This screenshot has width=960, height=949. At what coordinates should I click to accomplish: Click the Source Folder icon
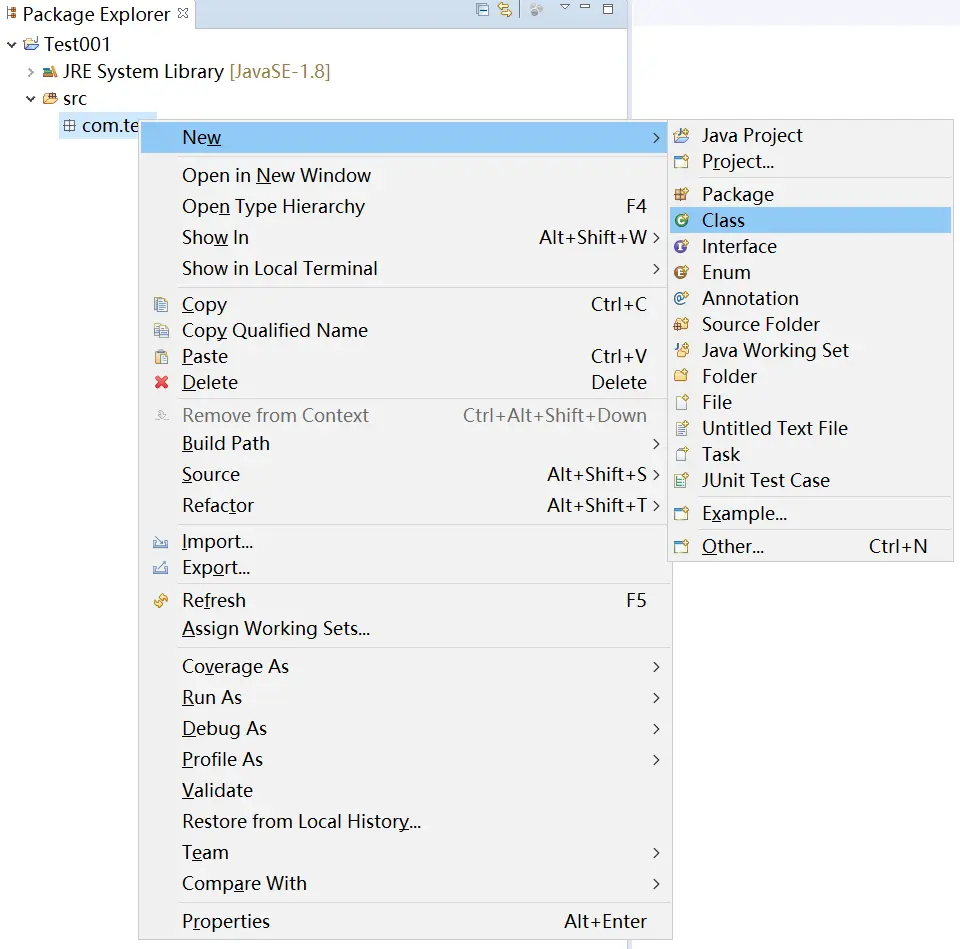pyautogui.click(x=681, y=324)
